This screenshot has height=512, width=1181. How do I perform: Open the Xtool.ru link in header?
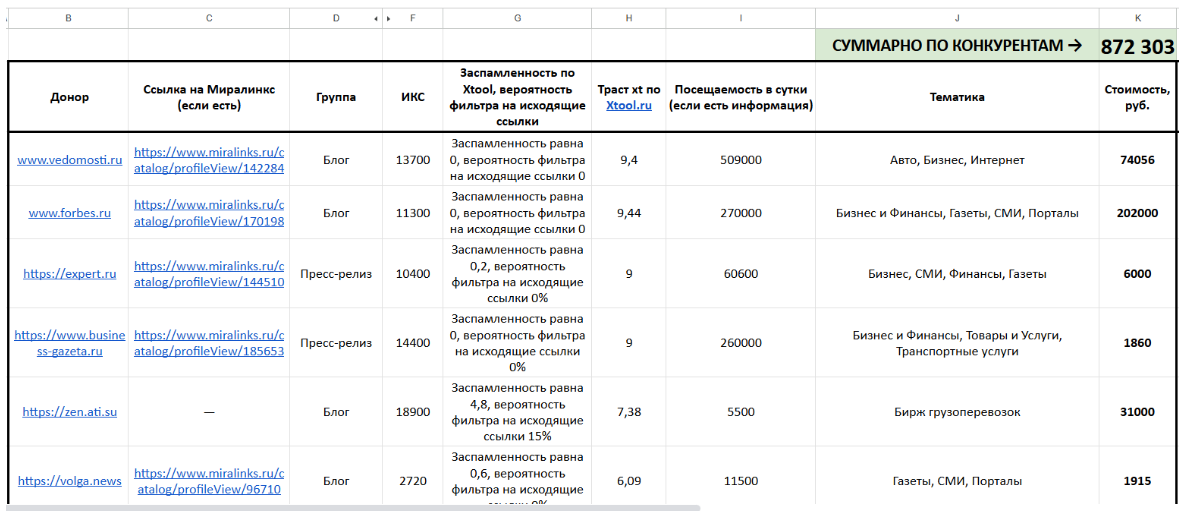tap(629, 105)
